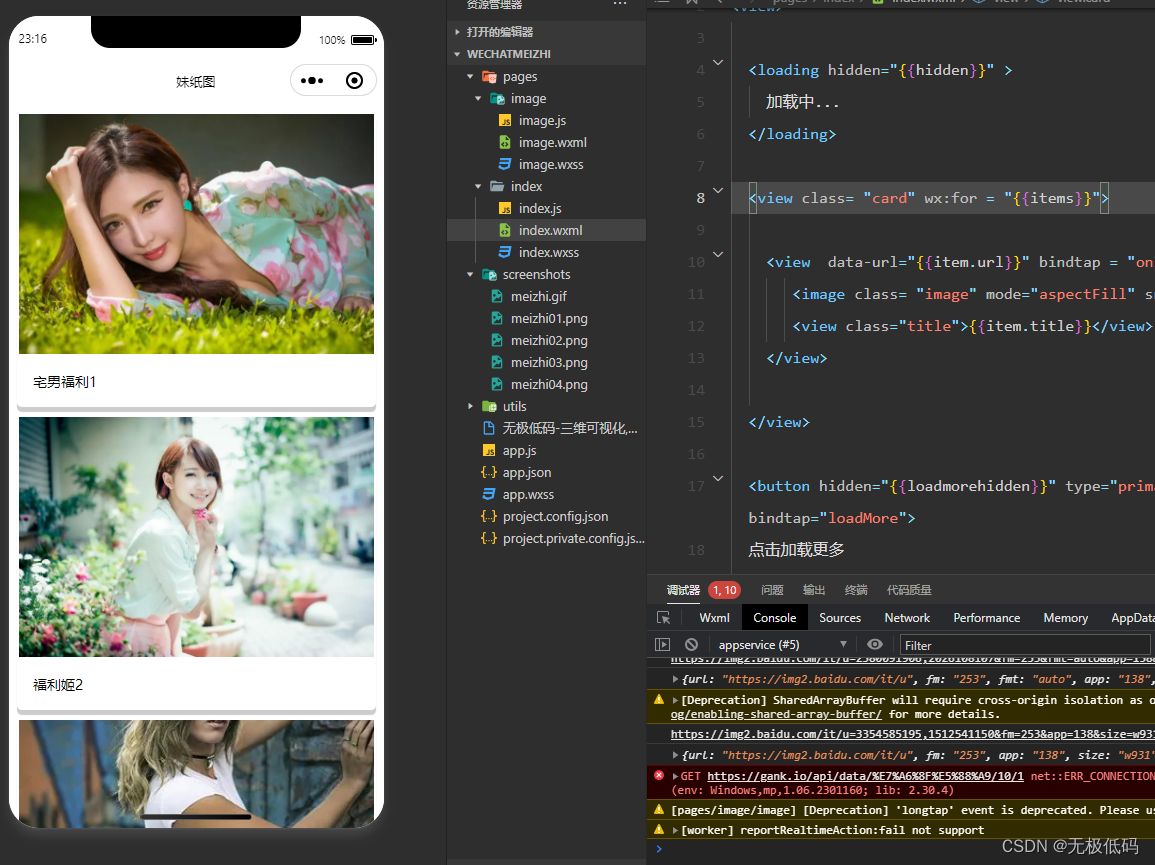Tap the capsule close circle button
This screenshot has width=1155, height=865.
(x=354, y=80)
